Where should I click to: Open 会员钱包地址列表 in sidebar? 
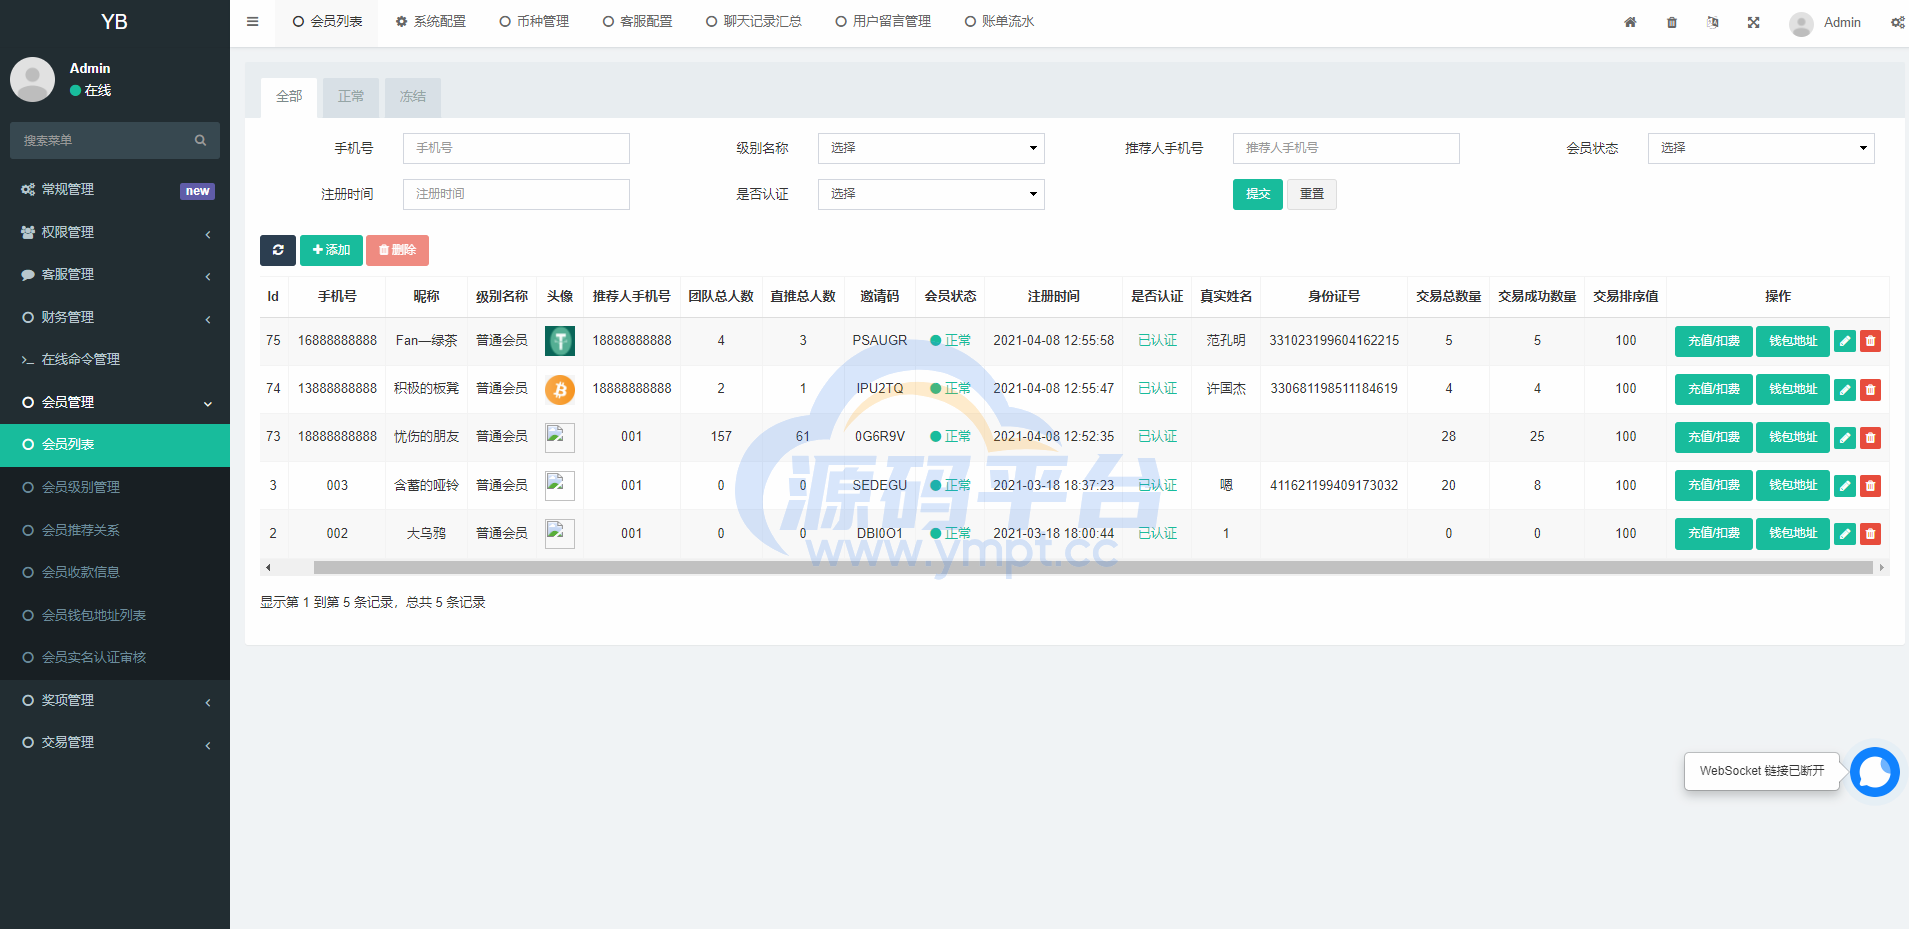pyautogui.click(x=115, y=615)
